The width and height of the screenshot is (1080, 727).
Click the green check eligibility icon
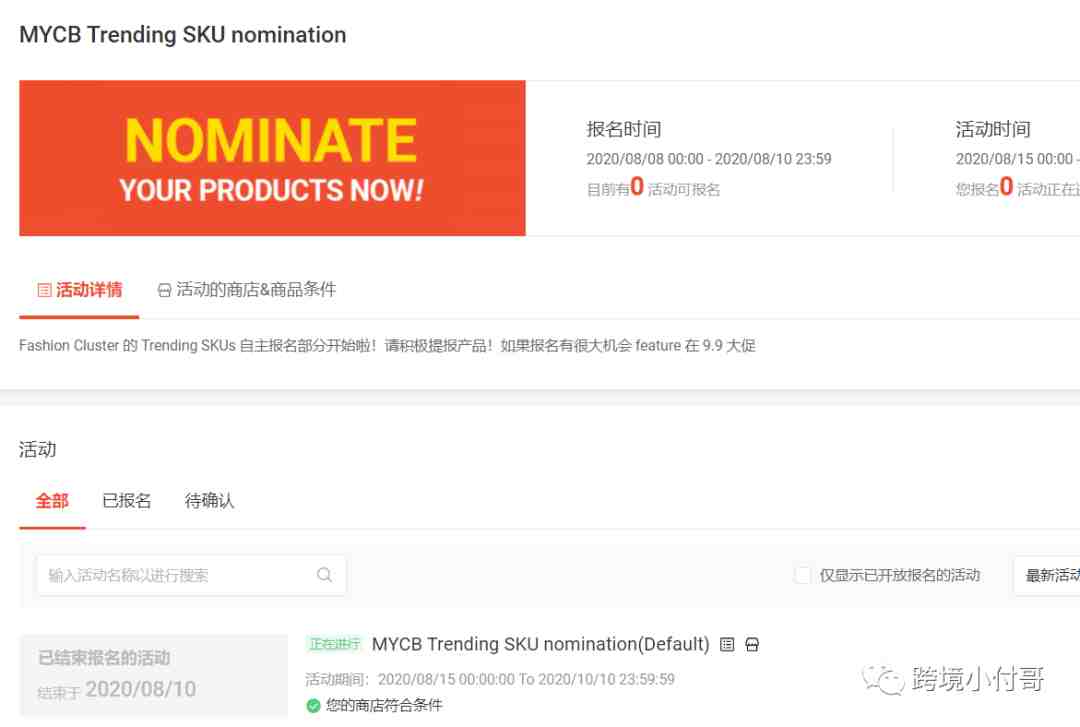313,705
